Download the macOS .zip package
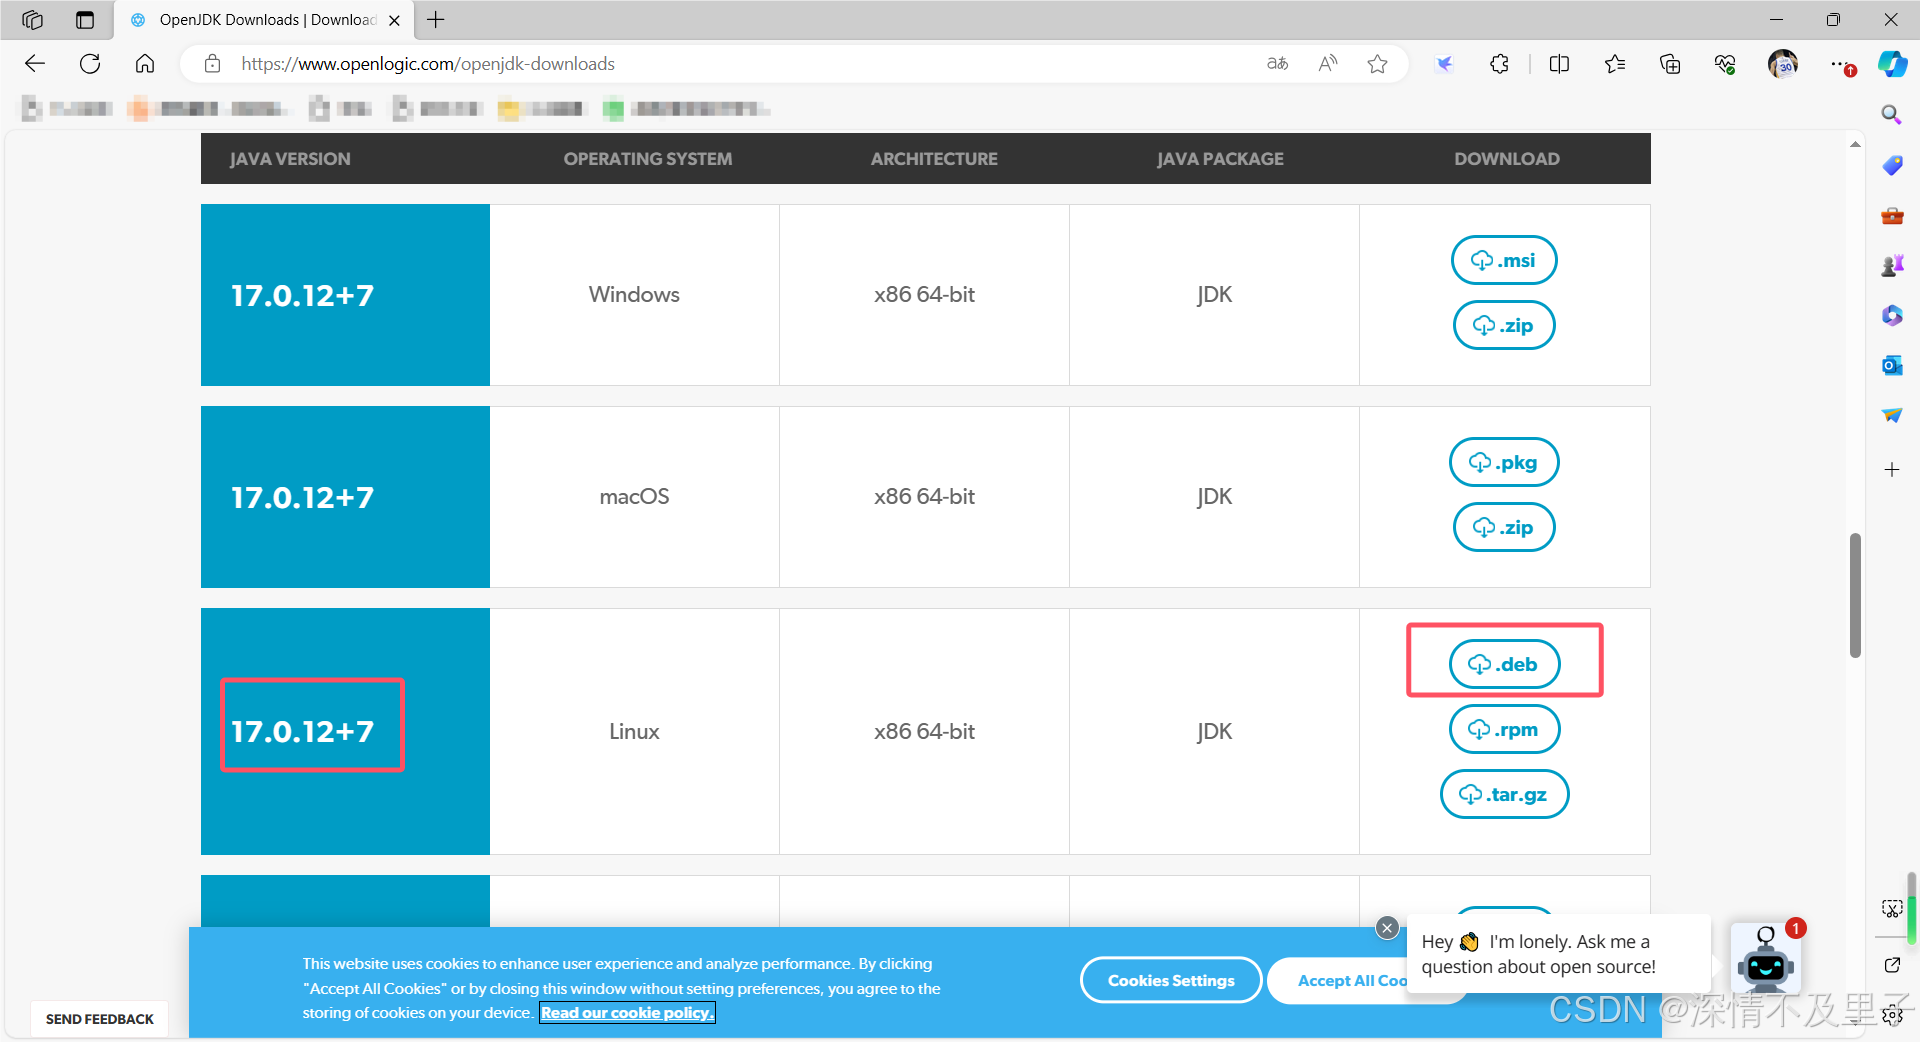The width and height of the screenshot is (1920, 1042). tap(1504, 527)
